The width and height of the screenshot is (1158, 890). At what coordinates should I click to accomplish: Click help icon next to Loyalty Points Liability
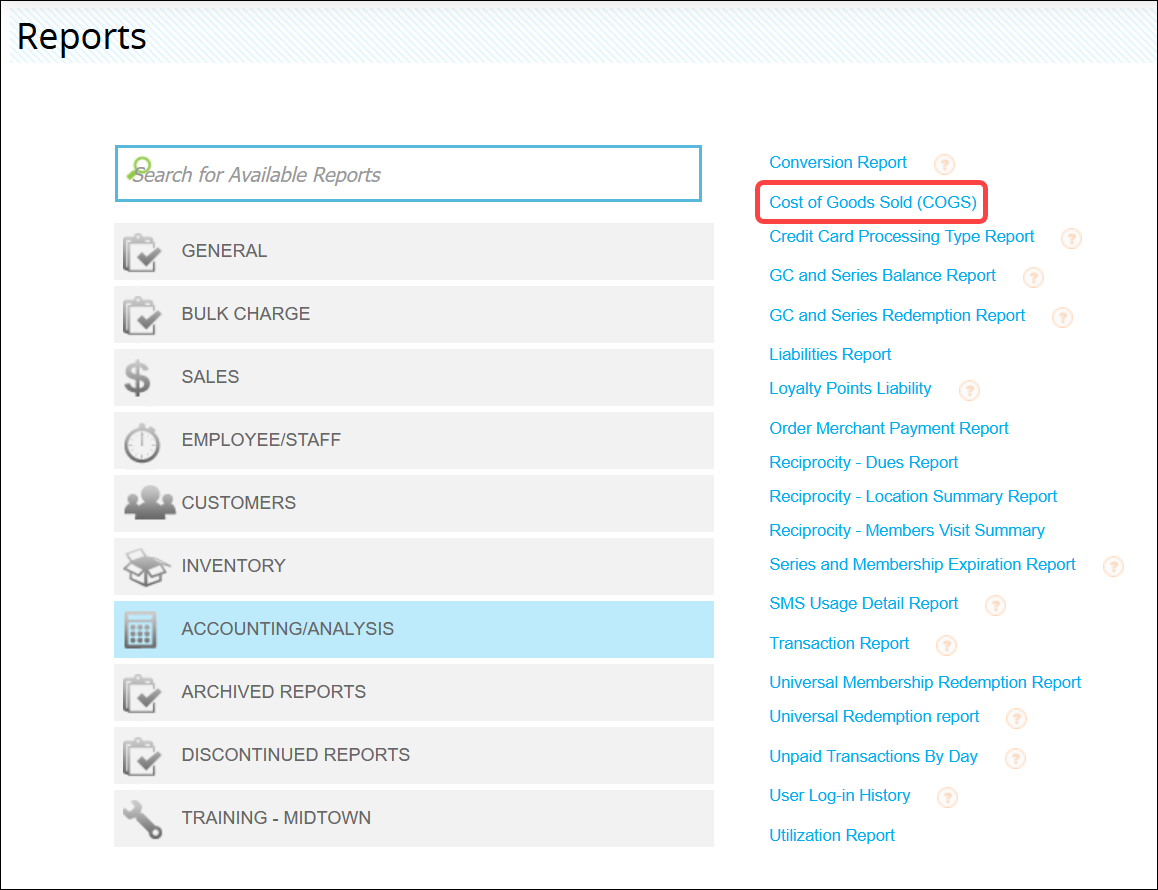[968, 390]
